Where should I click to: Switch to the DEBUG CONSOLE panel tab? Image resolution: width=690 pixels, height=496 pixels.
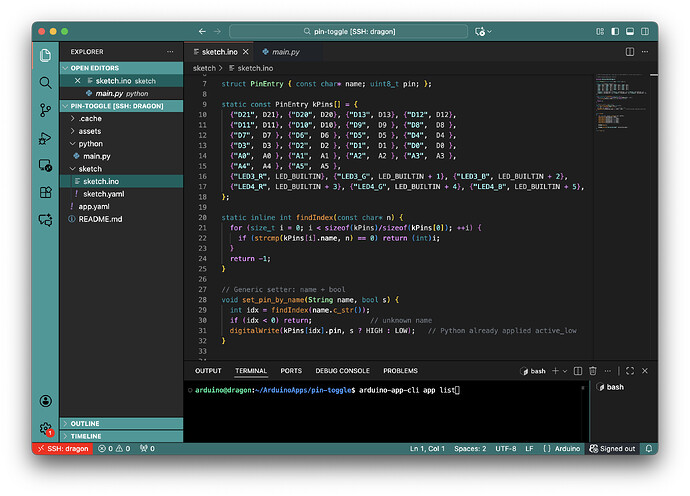342,371
